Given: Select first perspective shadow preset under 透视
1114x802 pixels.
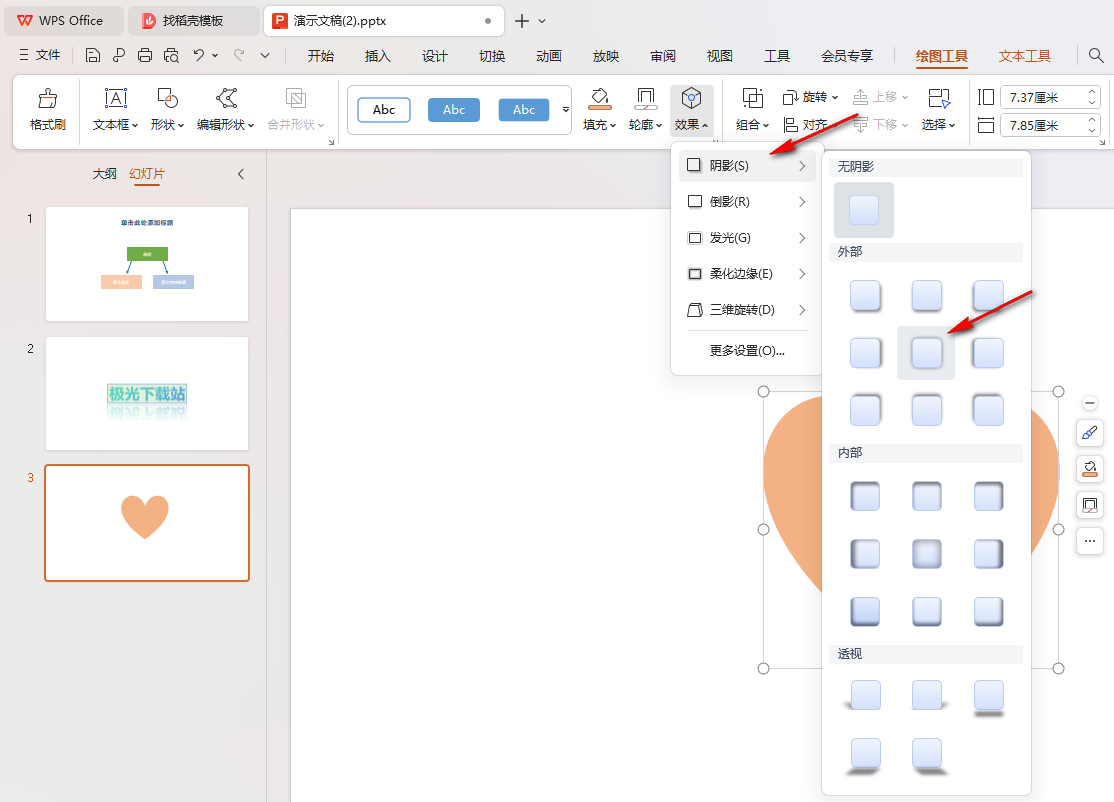Looking at the screenshot, I should pos(865,695).
